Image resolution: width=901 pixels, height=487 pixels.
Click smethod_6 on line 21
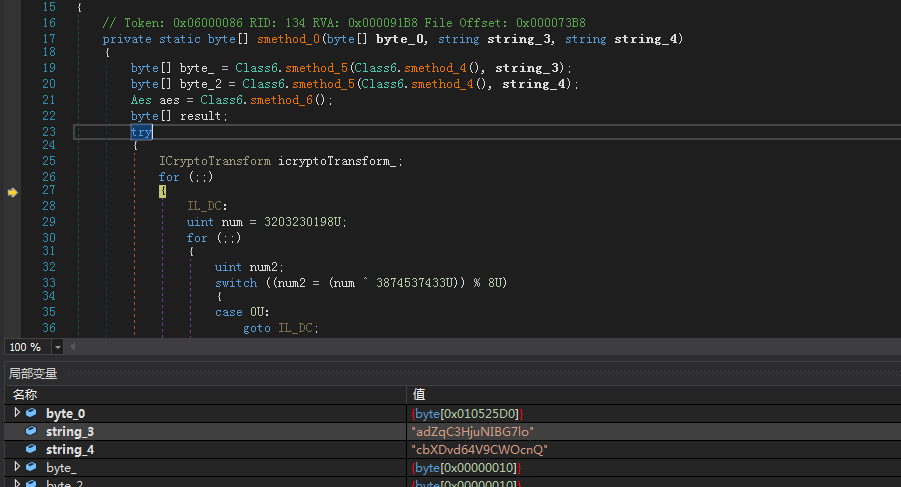pyautogui.click(x=282, y=100)
